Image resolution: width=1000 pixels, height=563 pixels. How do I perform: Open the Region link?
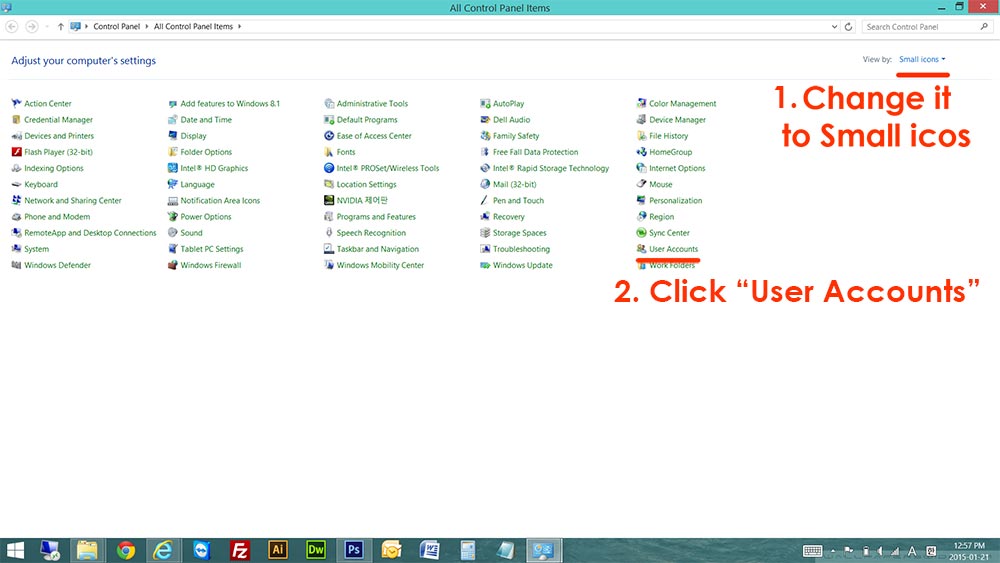[661, 217]
